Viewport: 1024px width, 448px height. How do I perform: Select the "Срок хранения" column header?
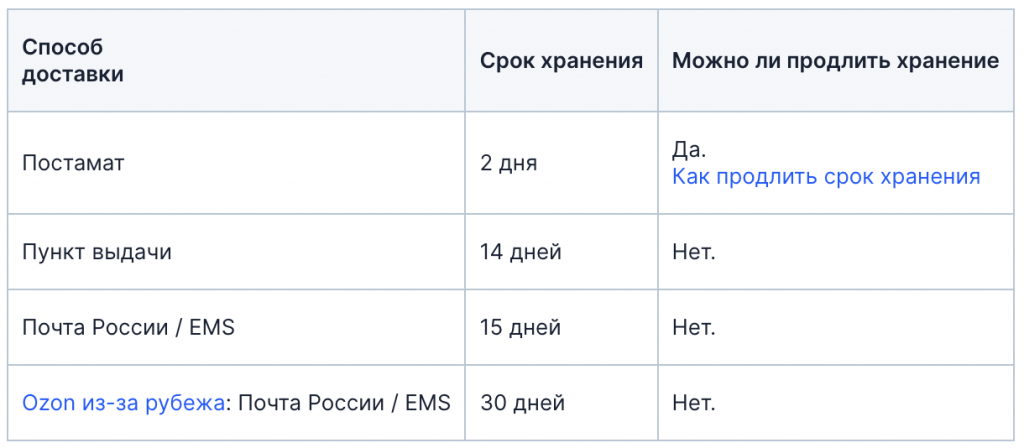click(561, 61)
